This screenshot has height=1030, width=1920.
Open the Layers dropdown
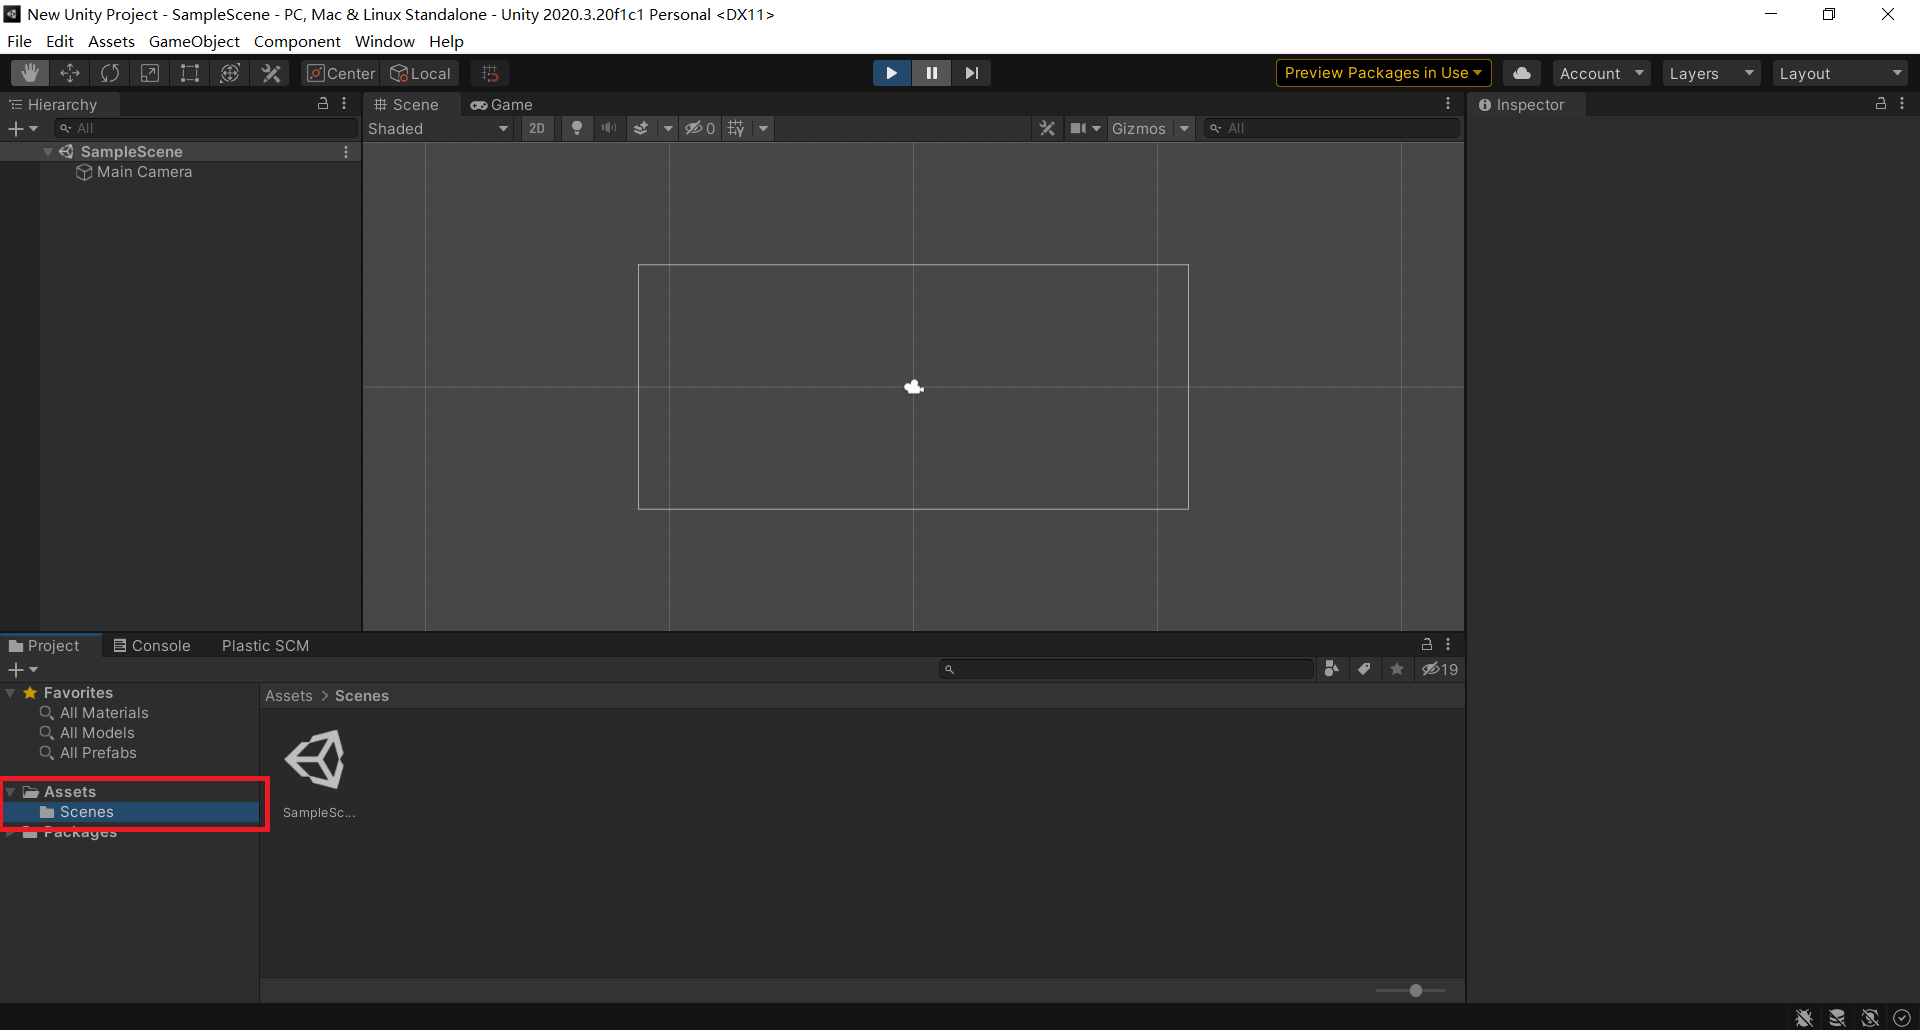(1710, 73)
